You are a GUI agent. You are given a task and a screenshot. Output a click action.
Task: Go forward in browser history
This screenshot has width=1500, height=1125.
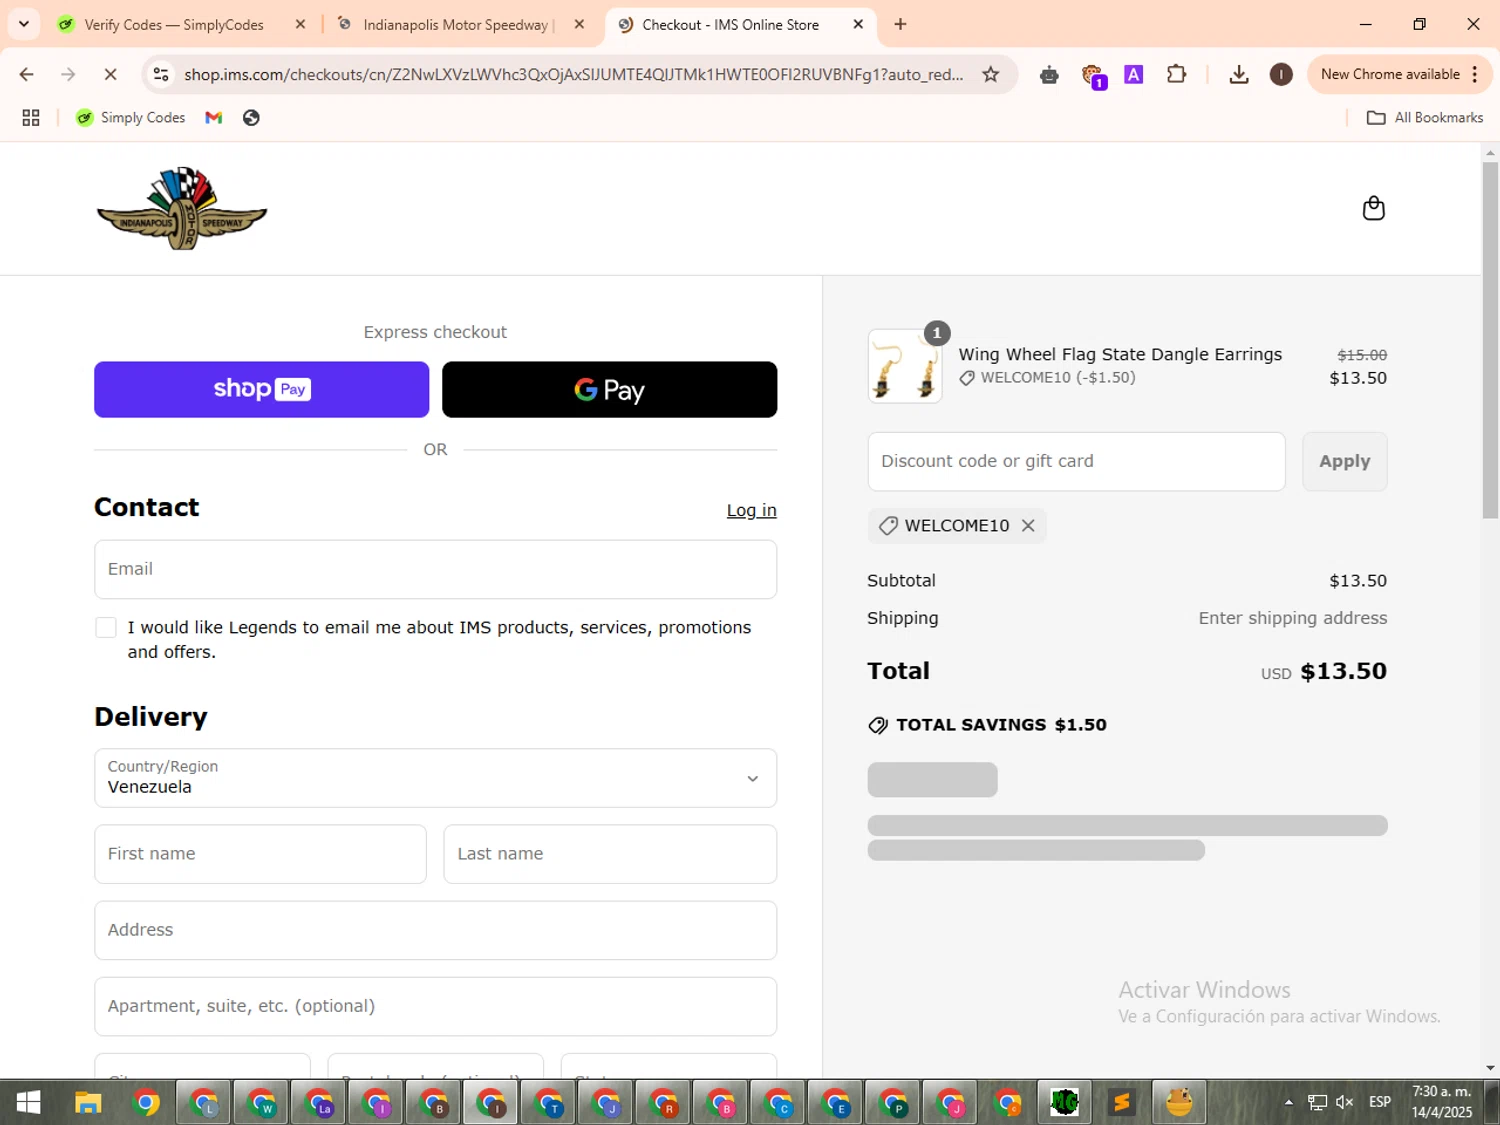68,74
